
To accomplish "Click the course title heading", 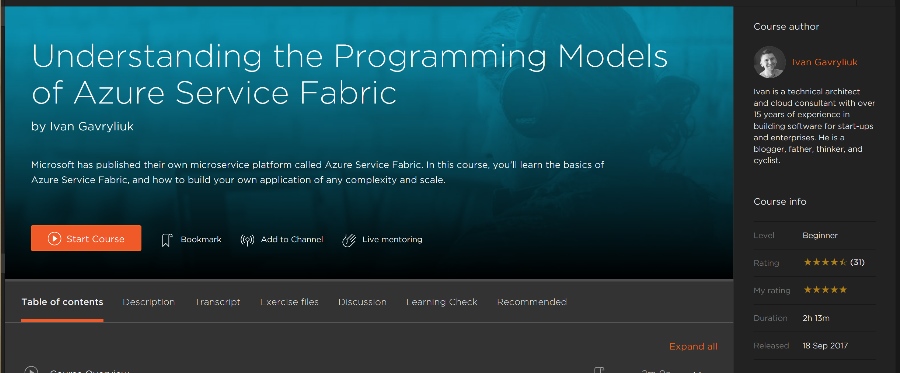I will pyautogui.click(x=350, y=74).
